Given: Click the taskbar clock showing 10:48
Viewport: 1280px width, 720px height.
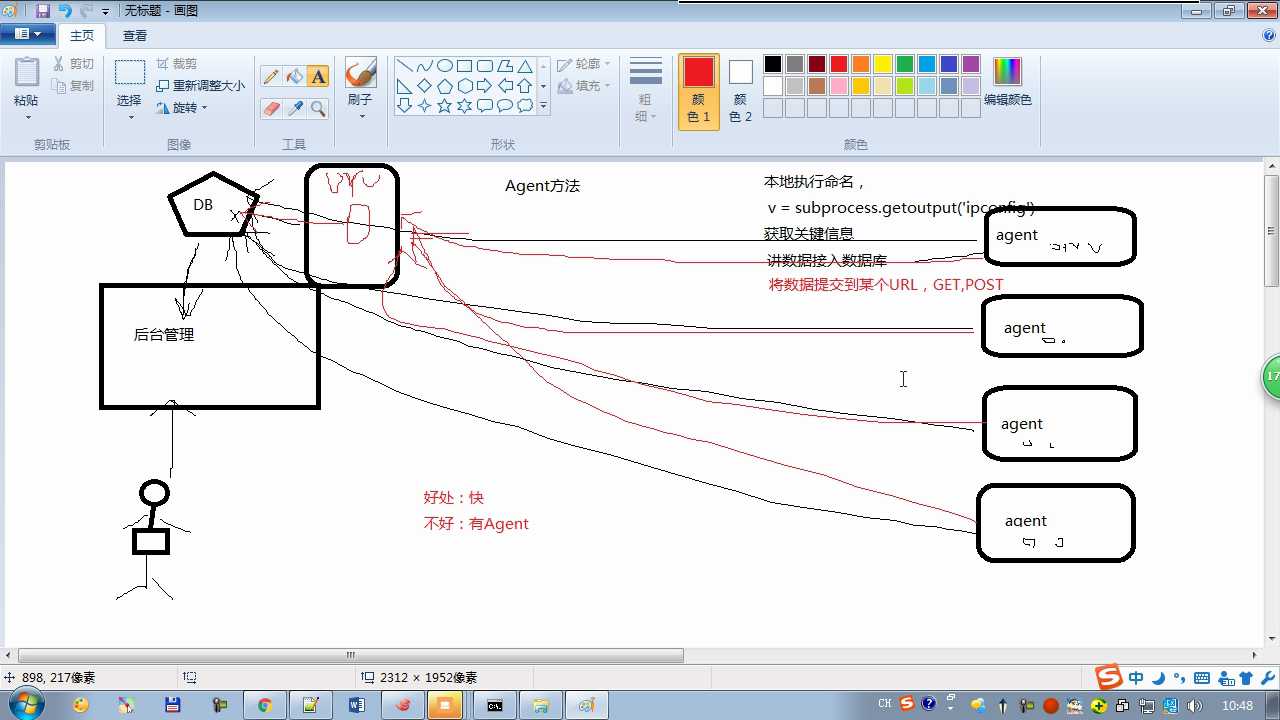Looking at the screenshot, I should (x=1237, y=706).
